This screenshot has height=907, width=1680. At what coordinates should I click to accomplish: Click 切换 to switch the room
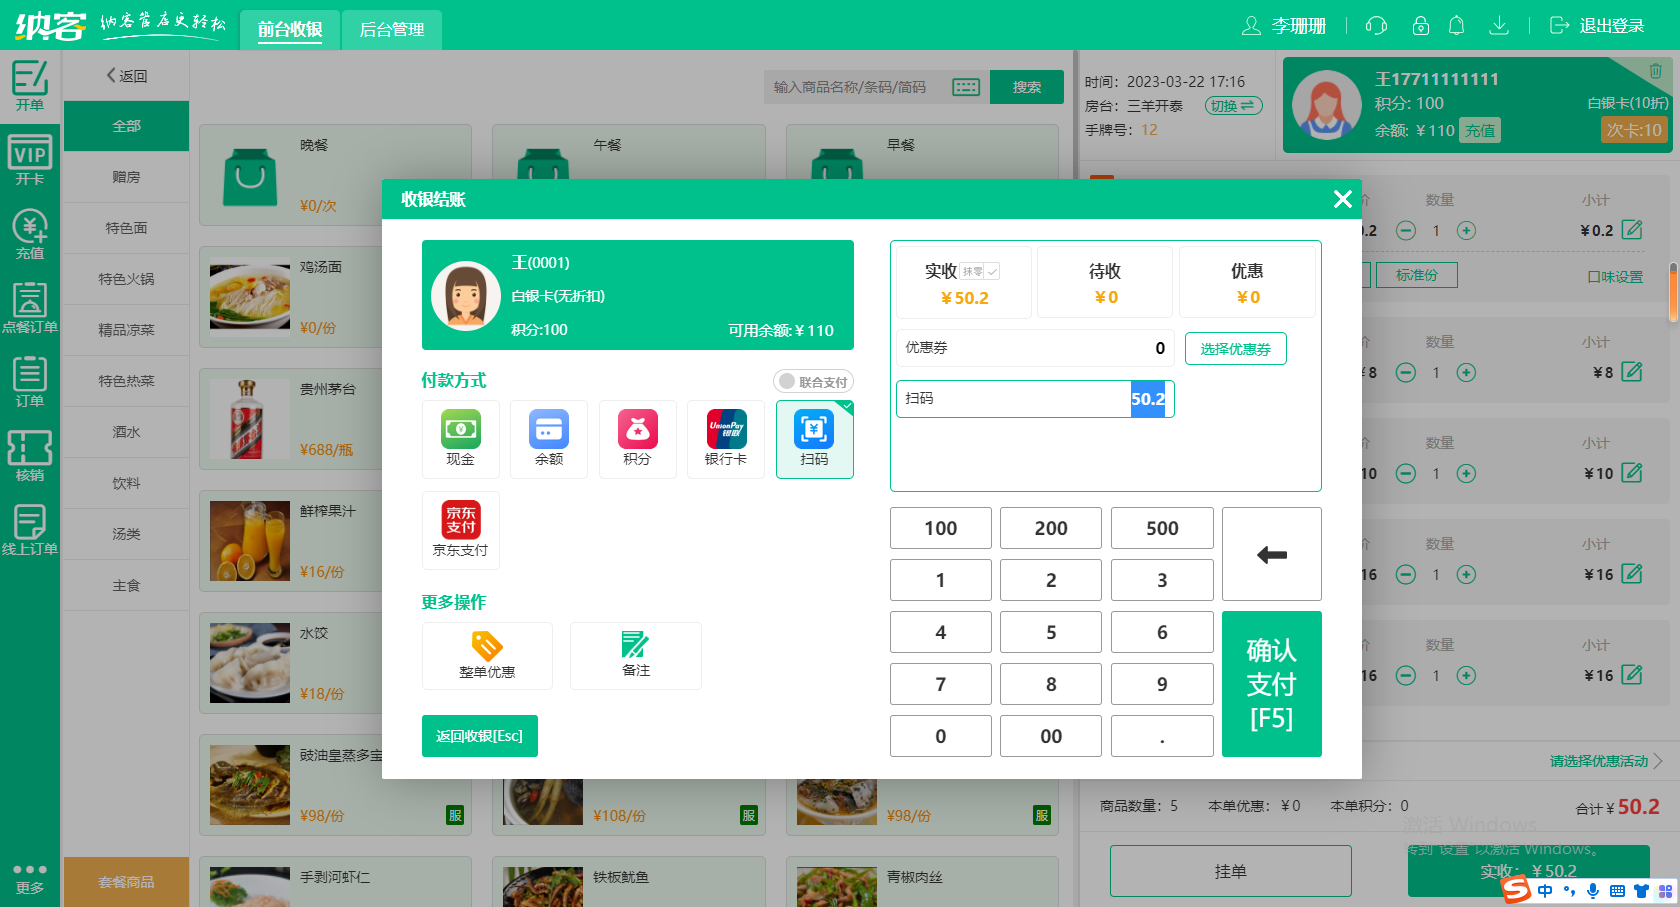point(1233,104)
